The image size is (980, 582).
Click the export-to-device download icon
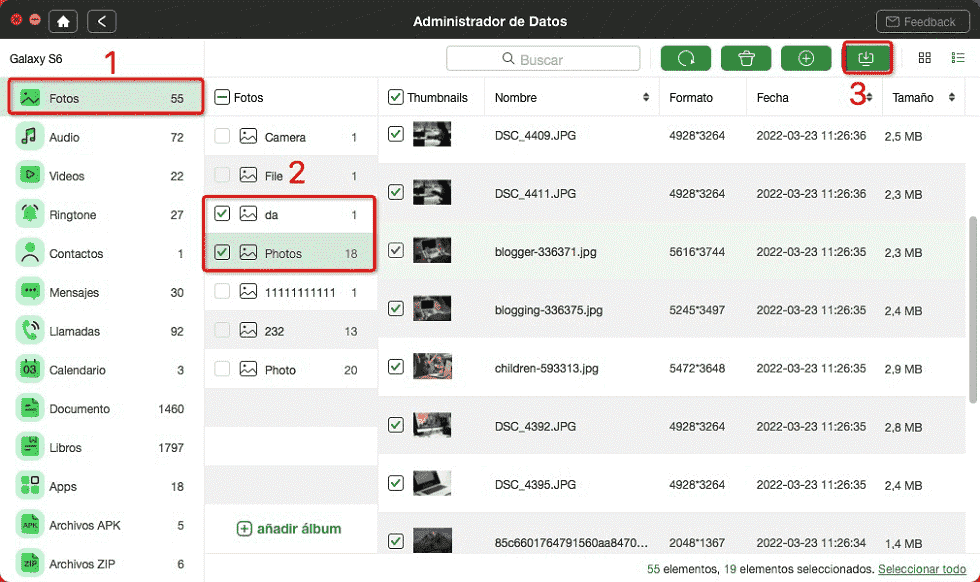(866, 58)
